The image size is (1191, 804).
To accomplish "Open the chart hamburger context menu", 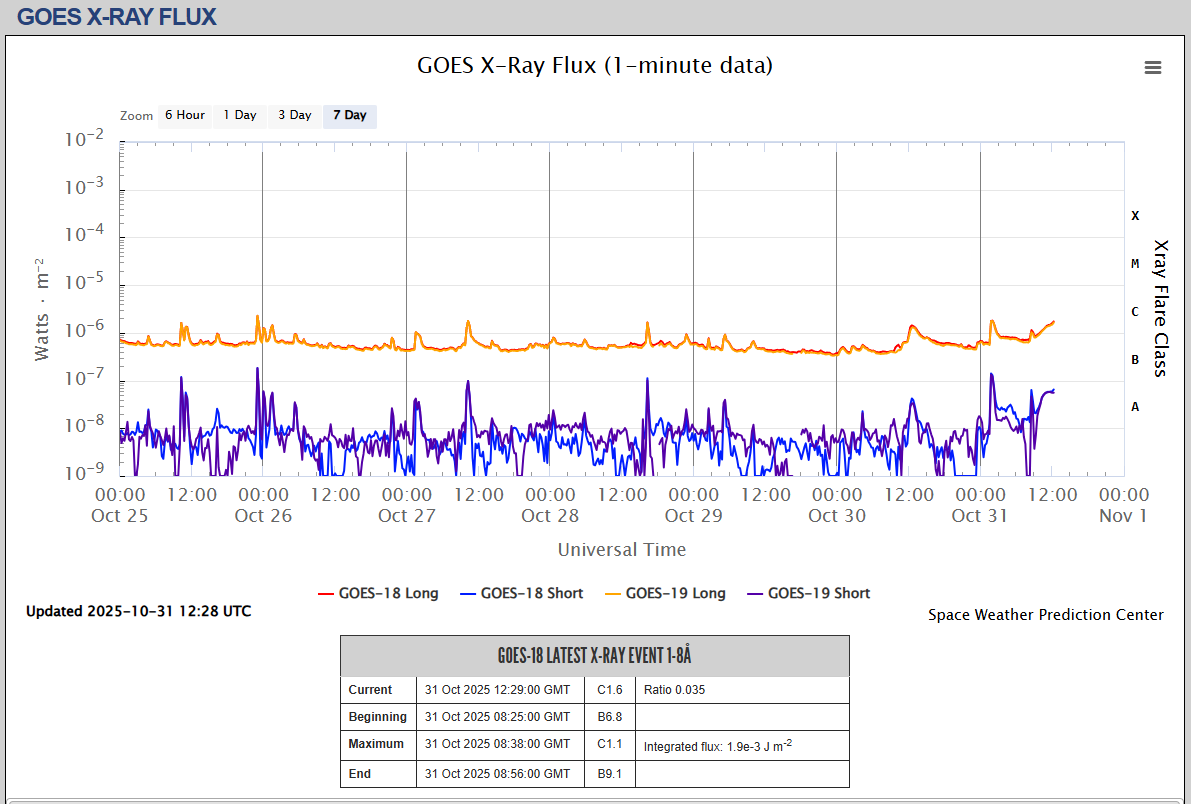I will 1152,67.
